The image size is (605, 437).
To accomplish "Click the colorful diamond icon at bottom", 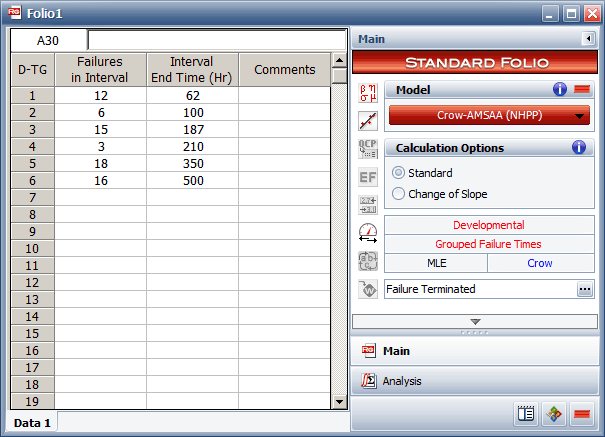I will 553,413.
